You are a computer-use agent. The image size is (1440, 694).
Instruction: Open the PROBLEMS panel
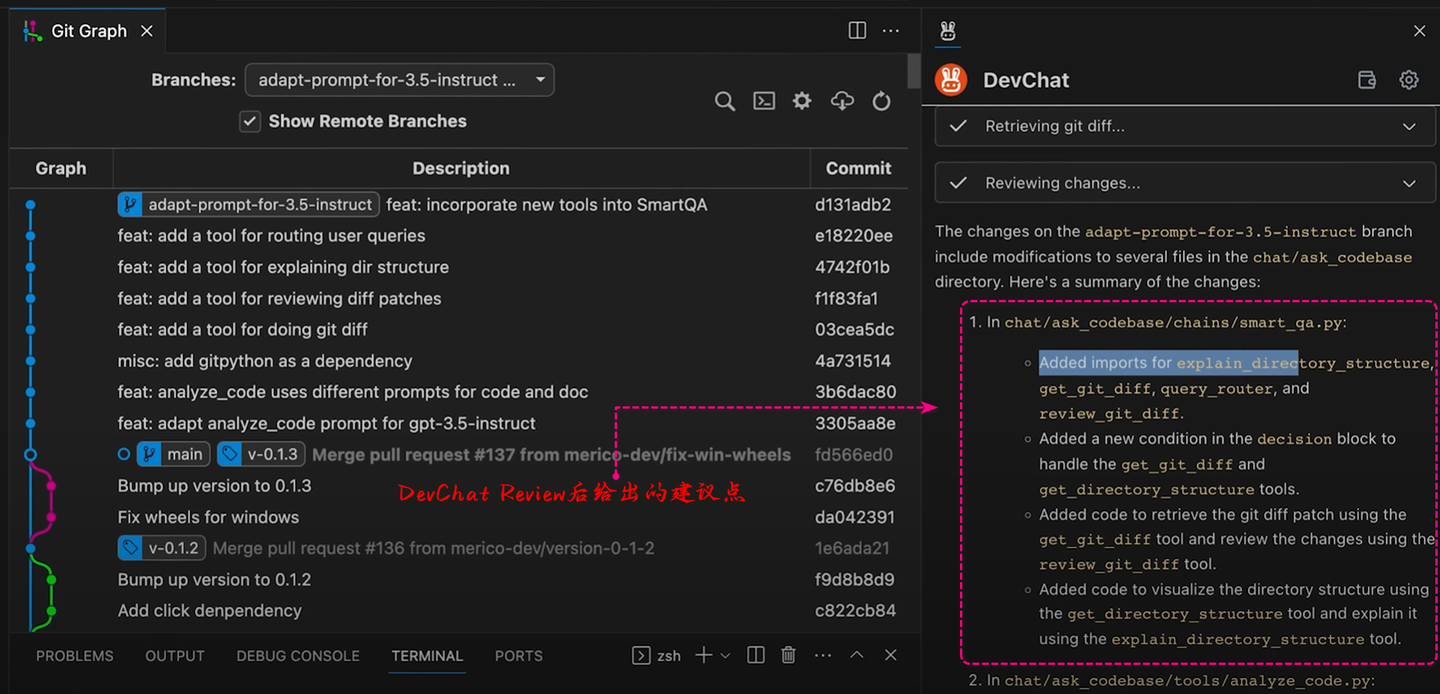(74, 655)
